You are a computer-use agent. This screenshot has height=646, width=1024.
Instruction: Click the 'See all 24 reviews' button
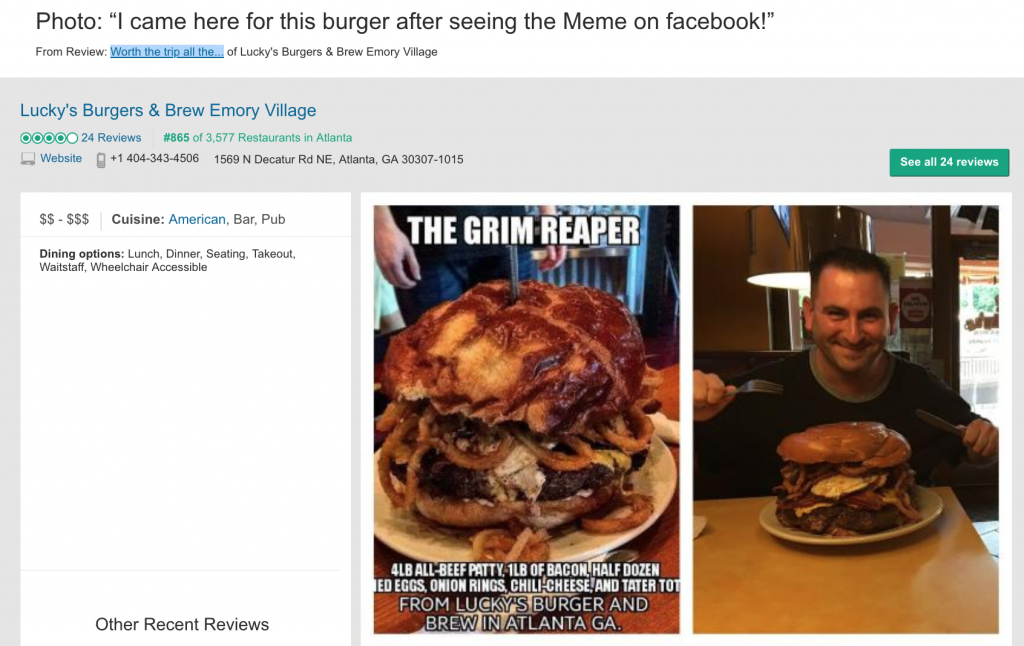tap(949, 162)
